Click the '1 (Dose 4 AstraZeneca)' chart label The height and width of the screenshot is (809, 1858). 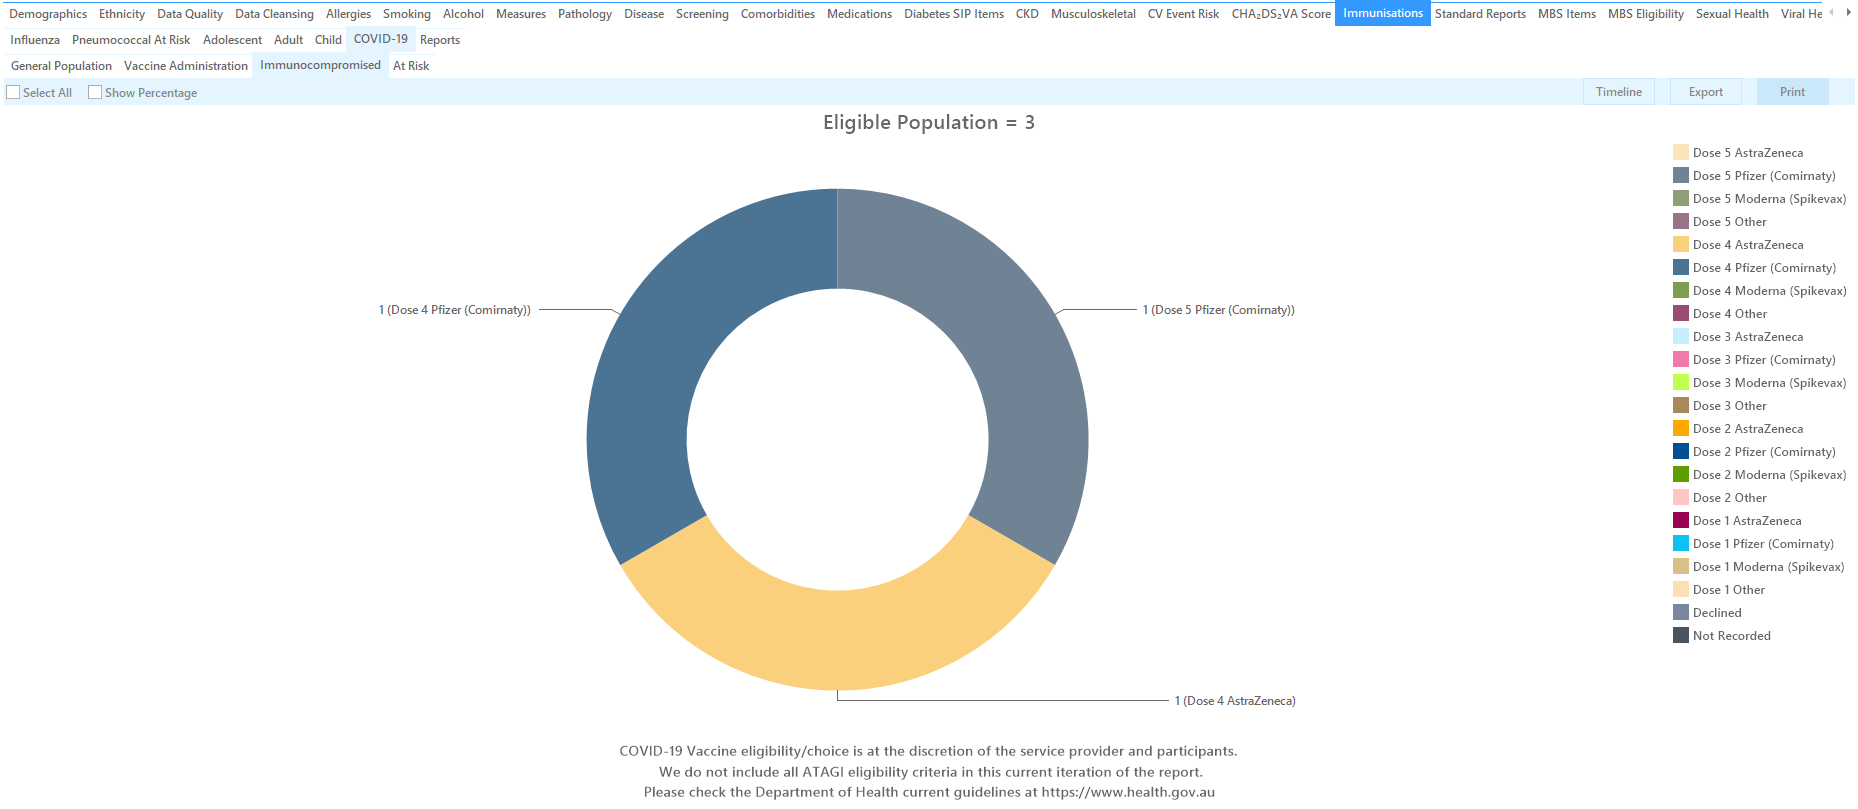pyautogui.click(x=1235, y=701)
